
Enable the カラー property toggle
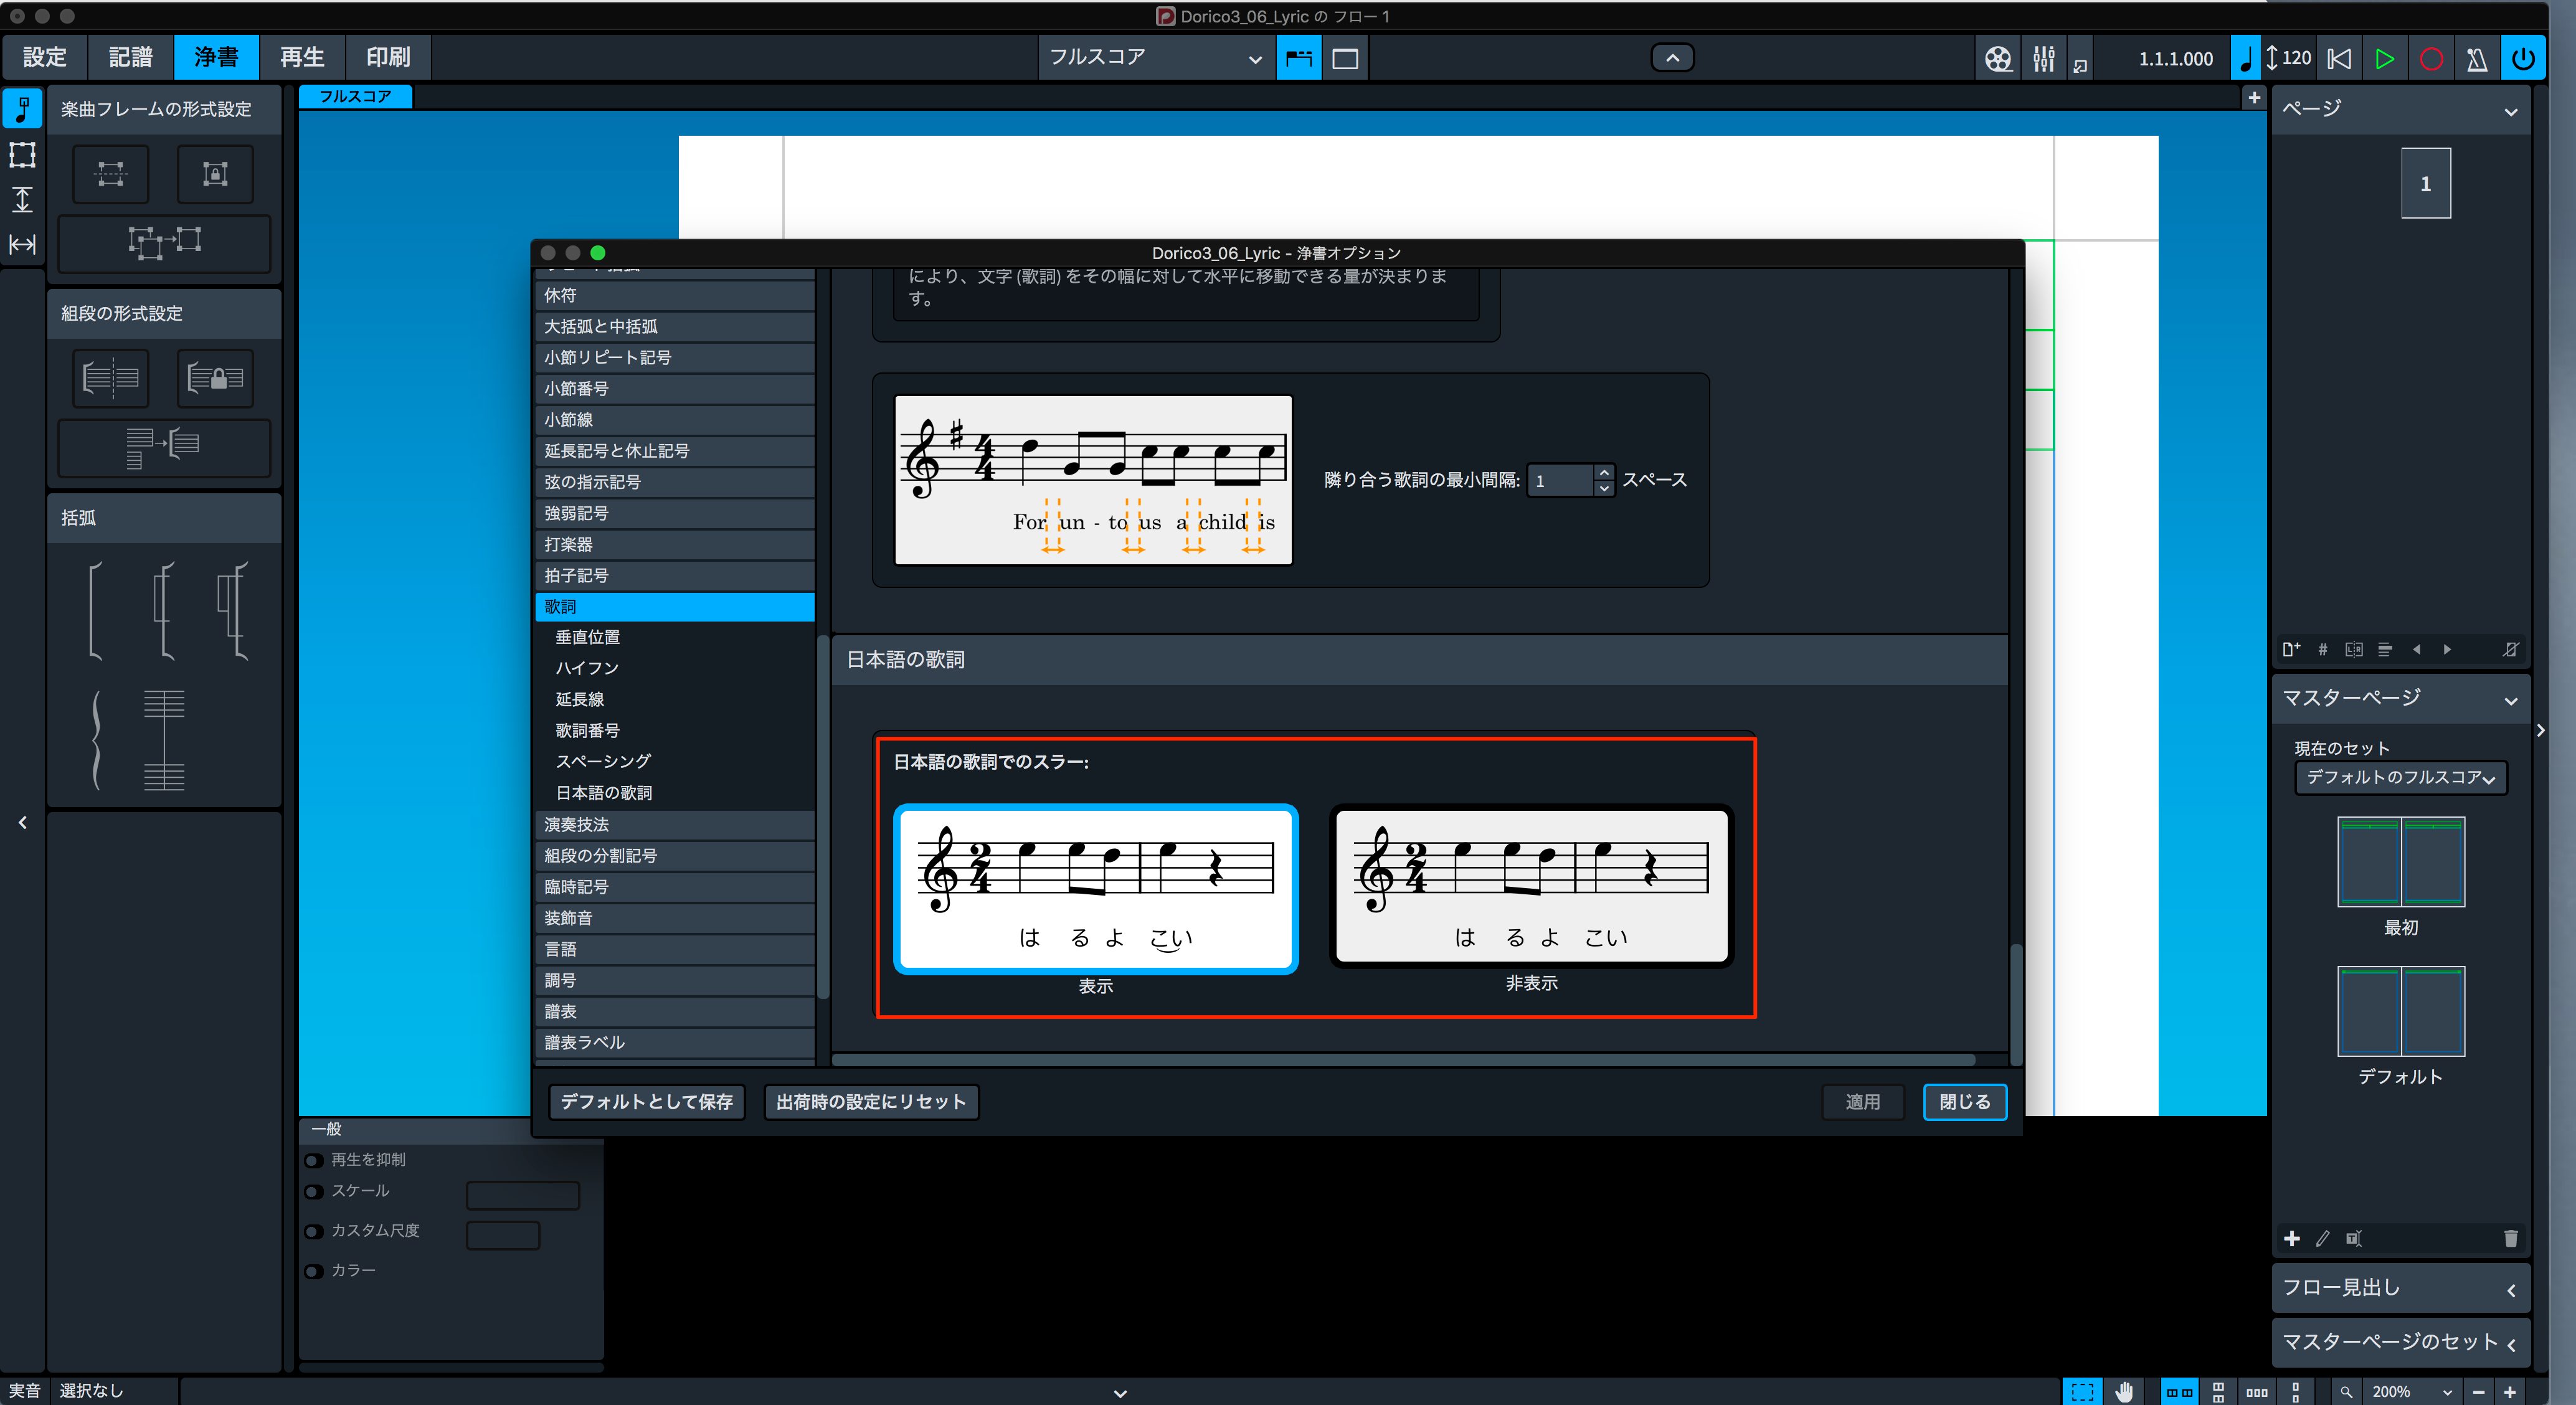pos(314,1271)
